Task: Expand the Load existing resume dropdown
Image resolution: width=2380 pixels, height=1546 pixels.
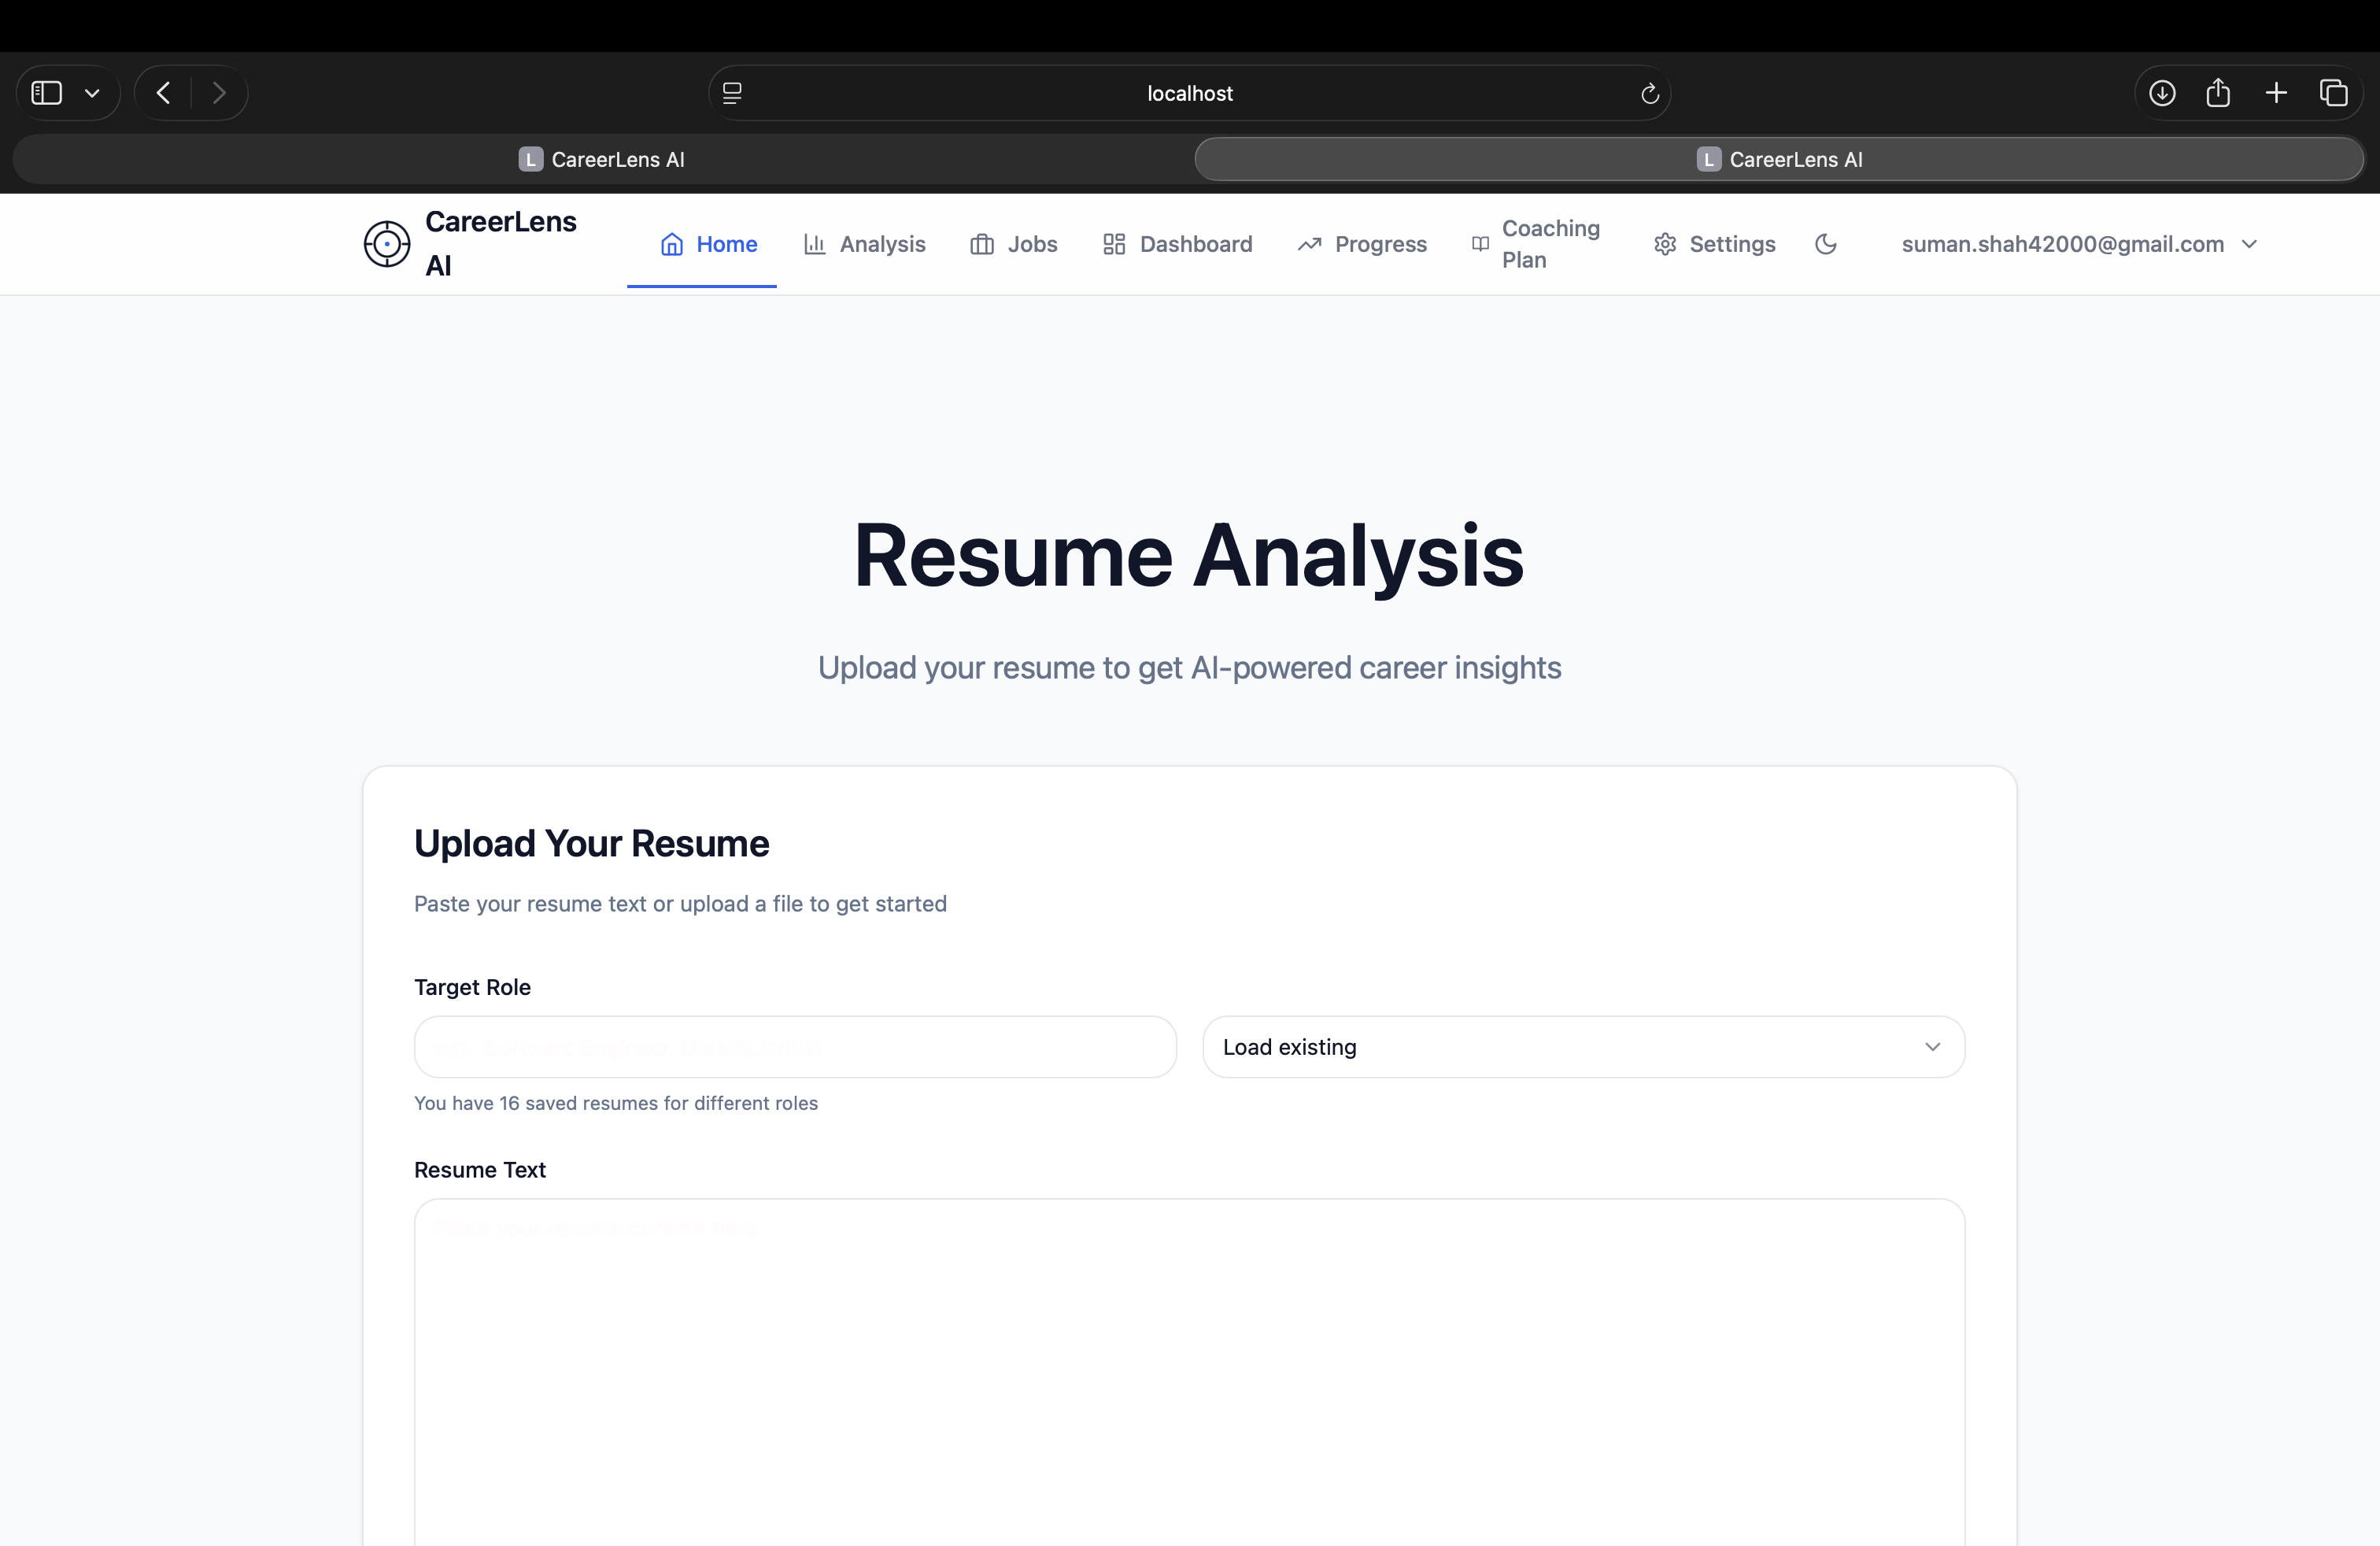Action: pyautogui.click(x=1583, y=1047)
